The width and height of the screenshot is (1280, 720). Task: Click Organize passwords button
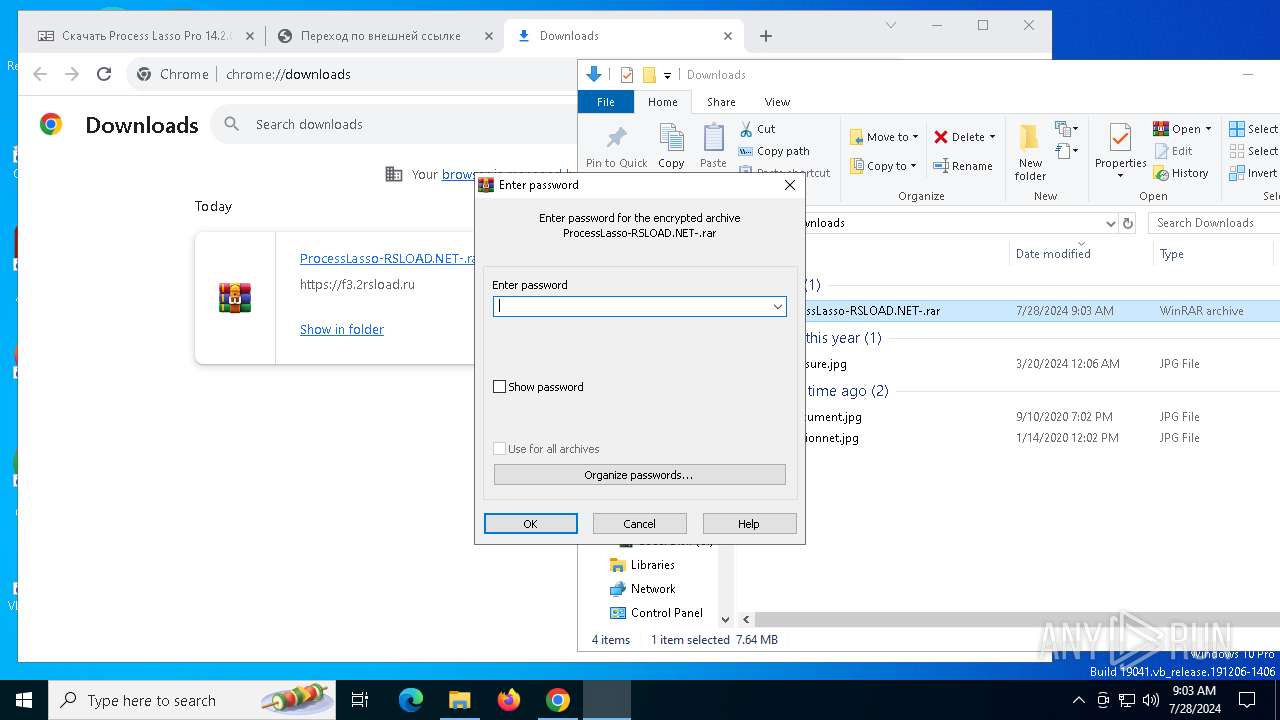tap(639, 475)
